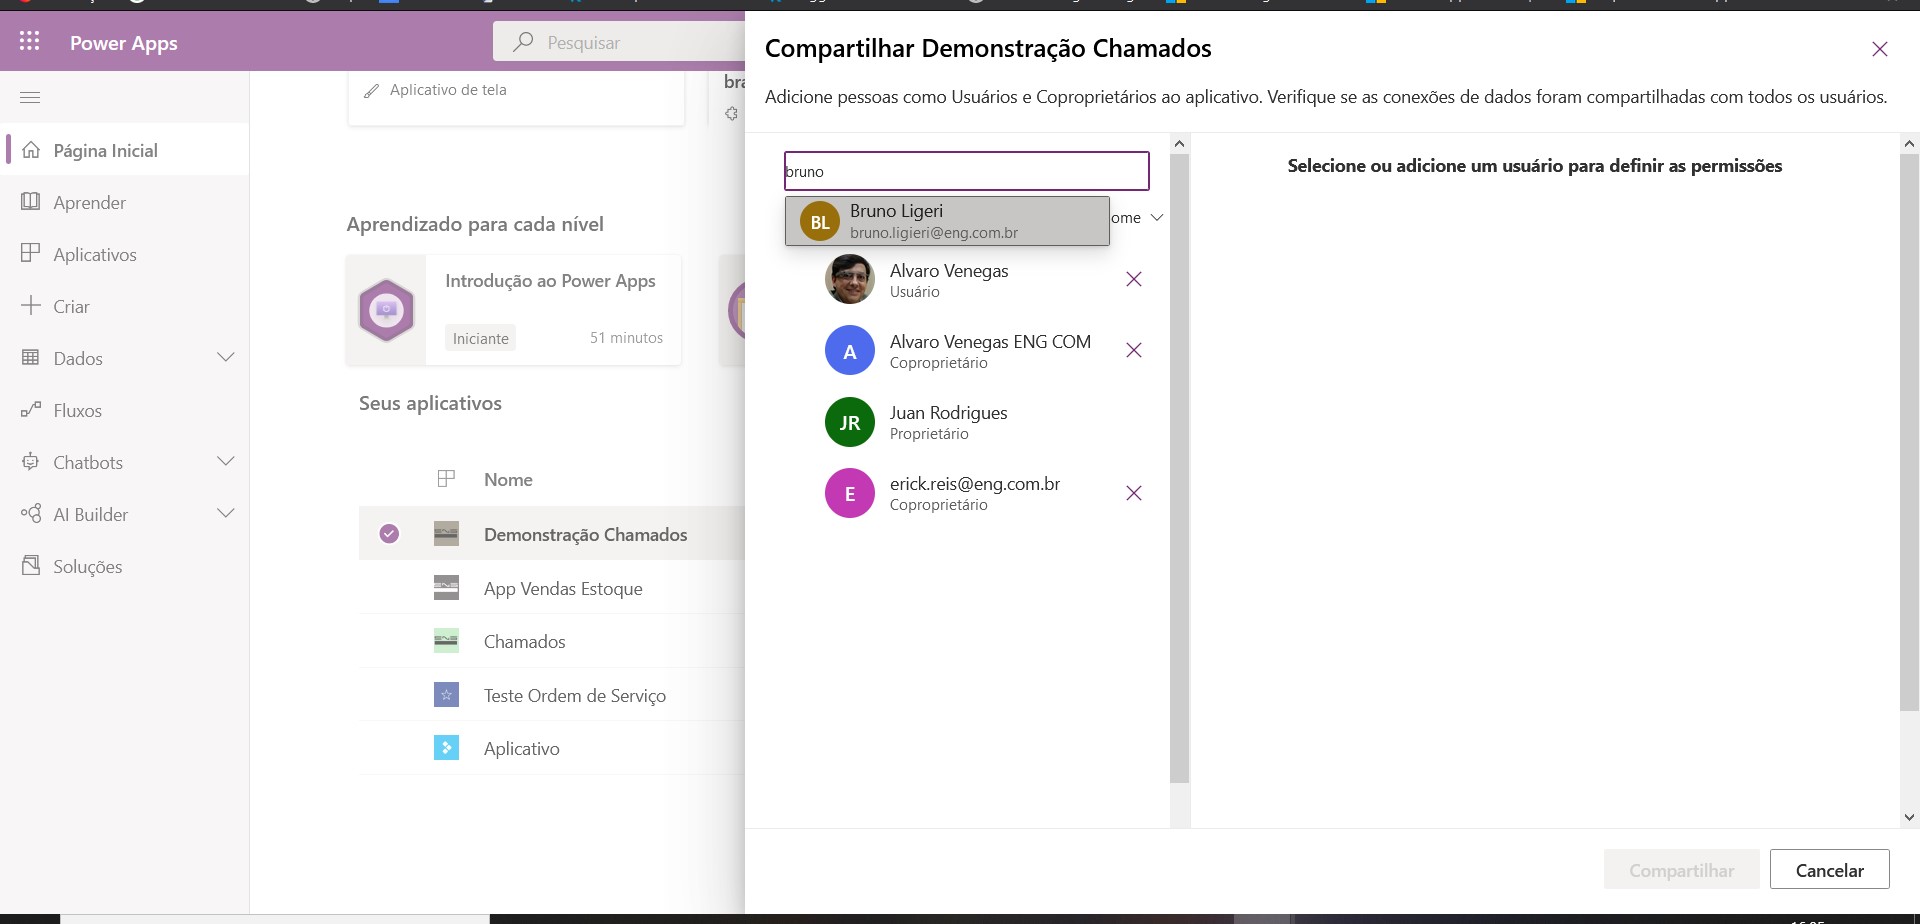This screenshot has width=1920, height=924.
Task: Remove Alvaro Venegas user with X
Action: click(1134, 279)
